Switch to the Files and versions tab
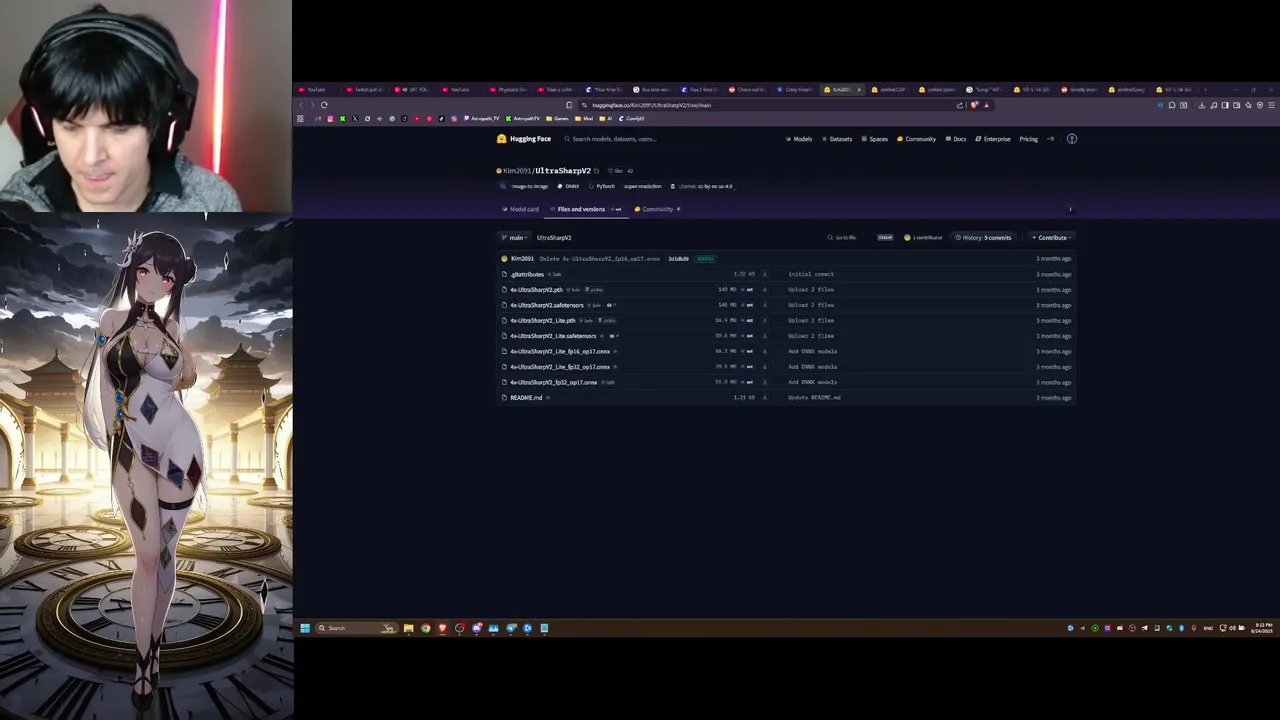The height and width of the screenshot is (720, 1280). pyautogui.click(x=585, y=209)
